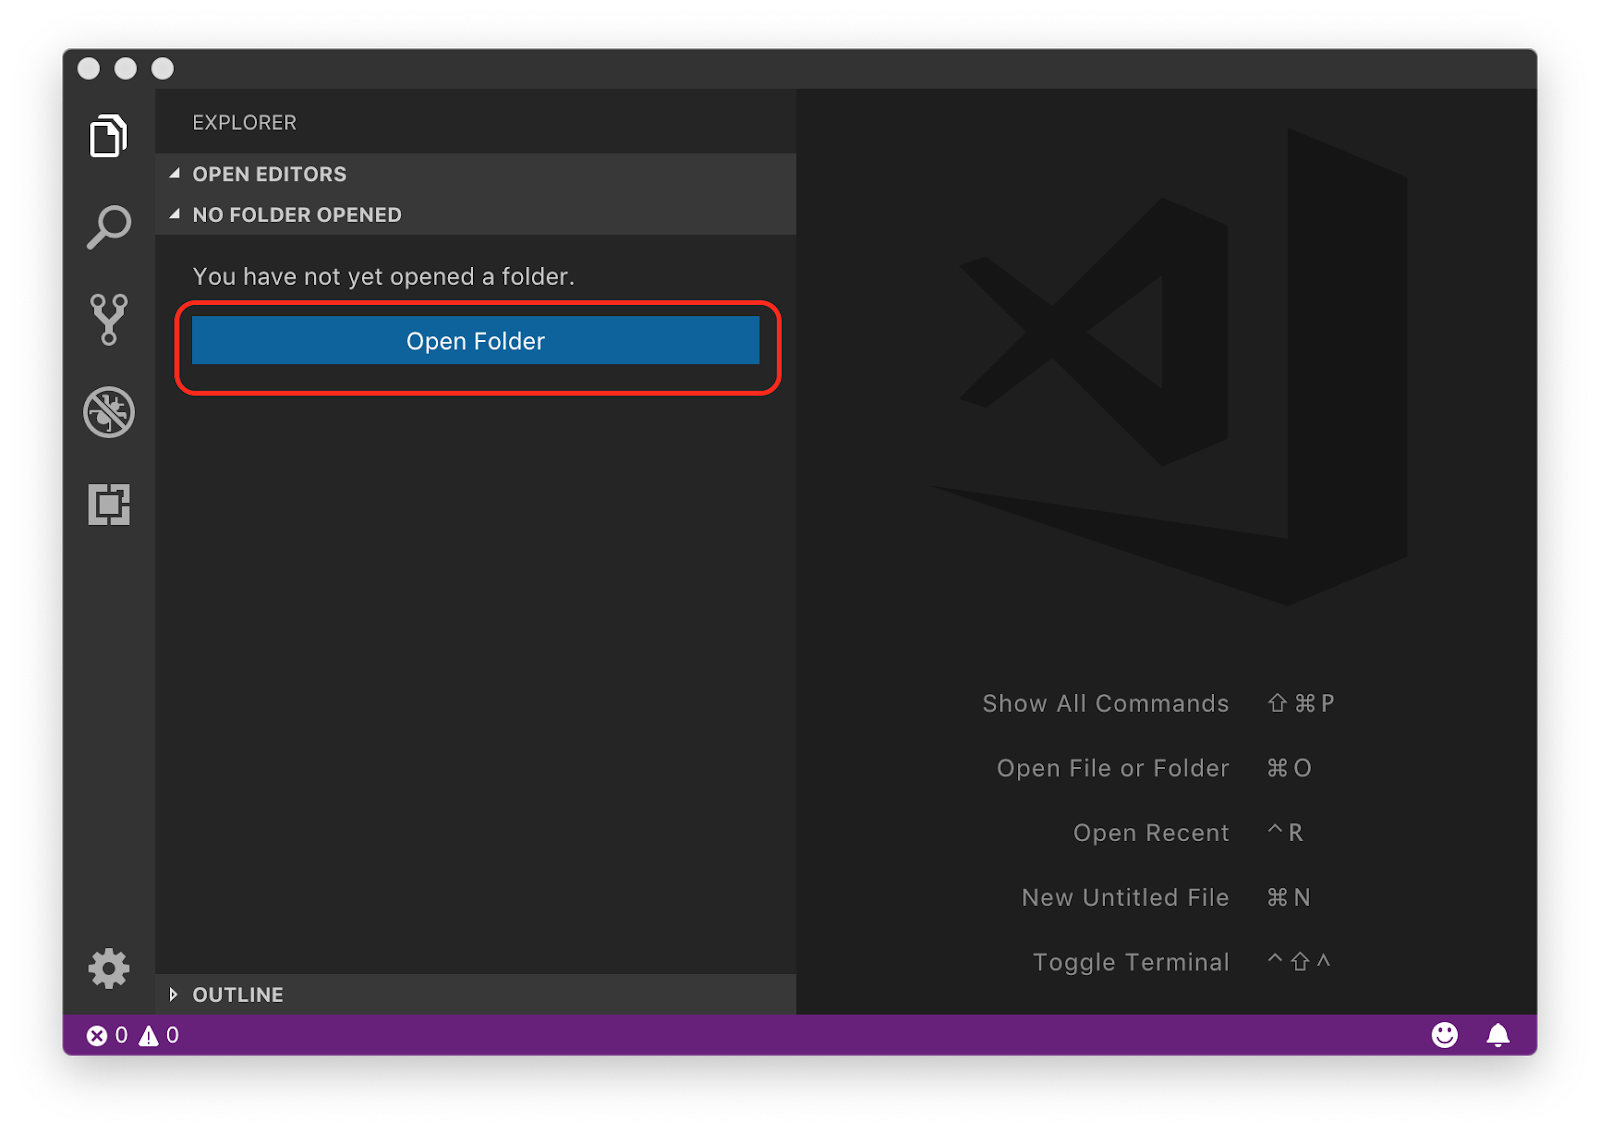Open the Explorer view icon
This screenshot has height=1133, width=1600.
[x=108, y=136]
